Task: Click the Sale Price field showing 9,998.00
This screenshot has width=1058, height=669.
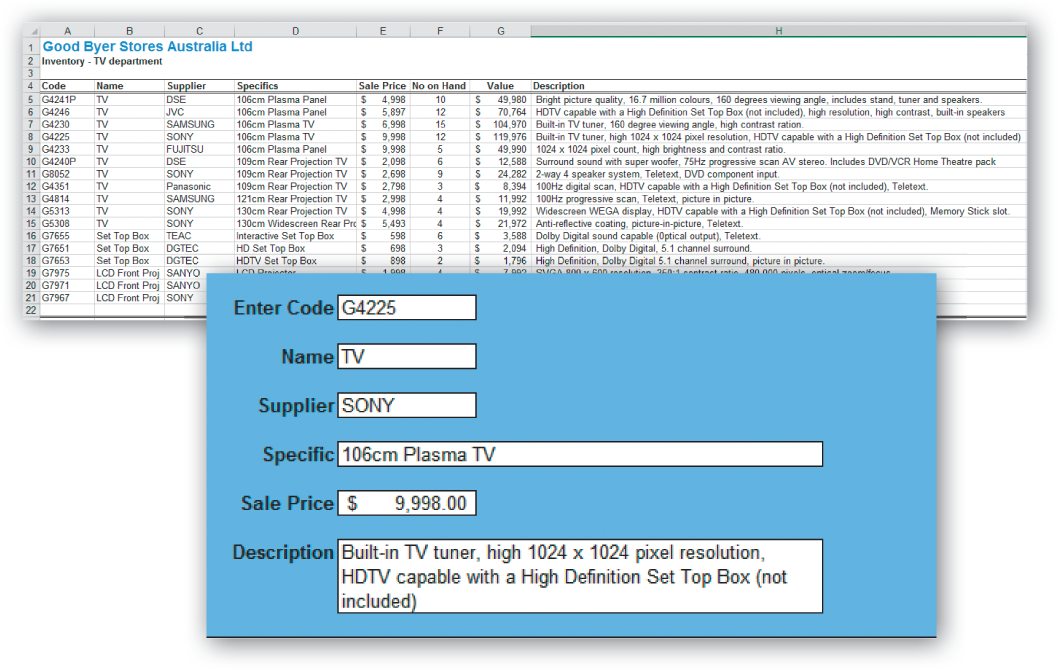Action: (x=407, y=503)
